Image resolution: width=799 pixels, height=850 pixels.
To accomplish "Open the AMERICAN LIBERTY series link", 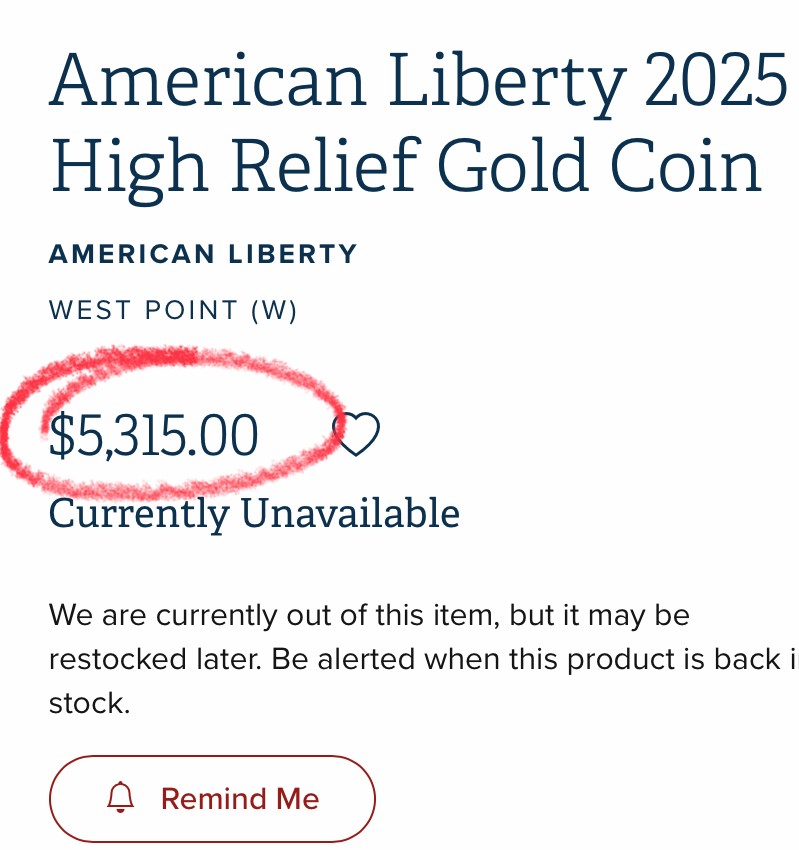I will click(203, 254).
